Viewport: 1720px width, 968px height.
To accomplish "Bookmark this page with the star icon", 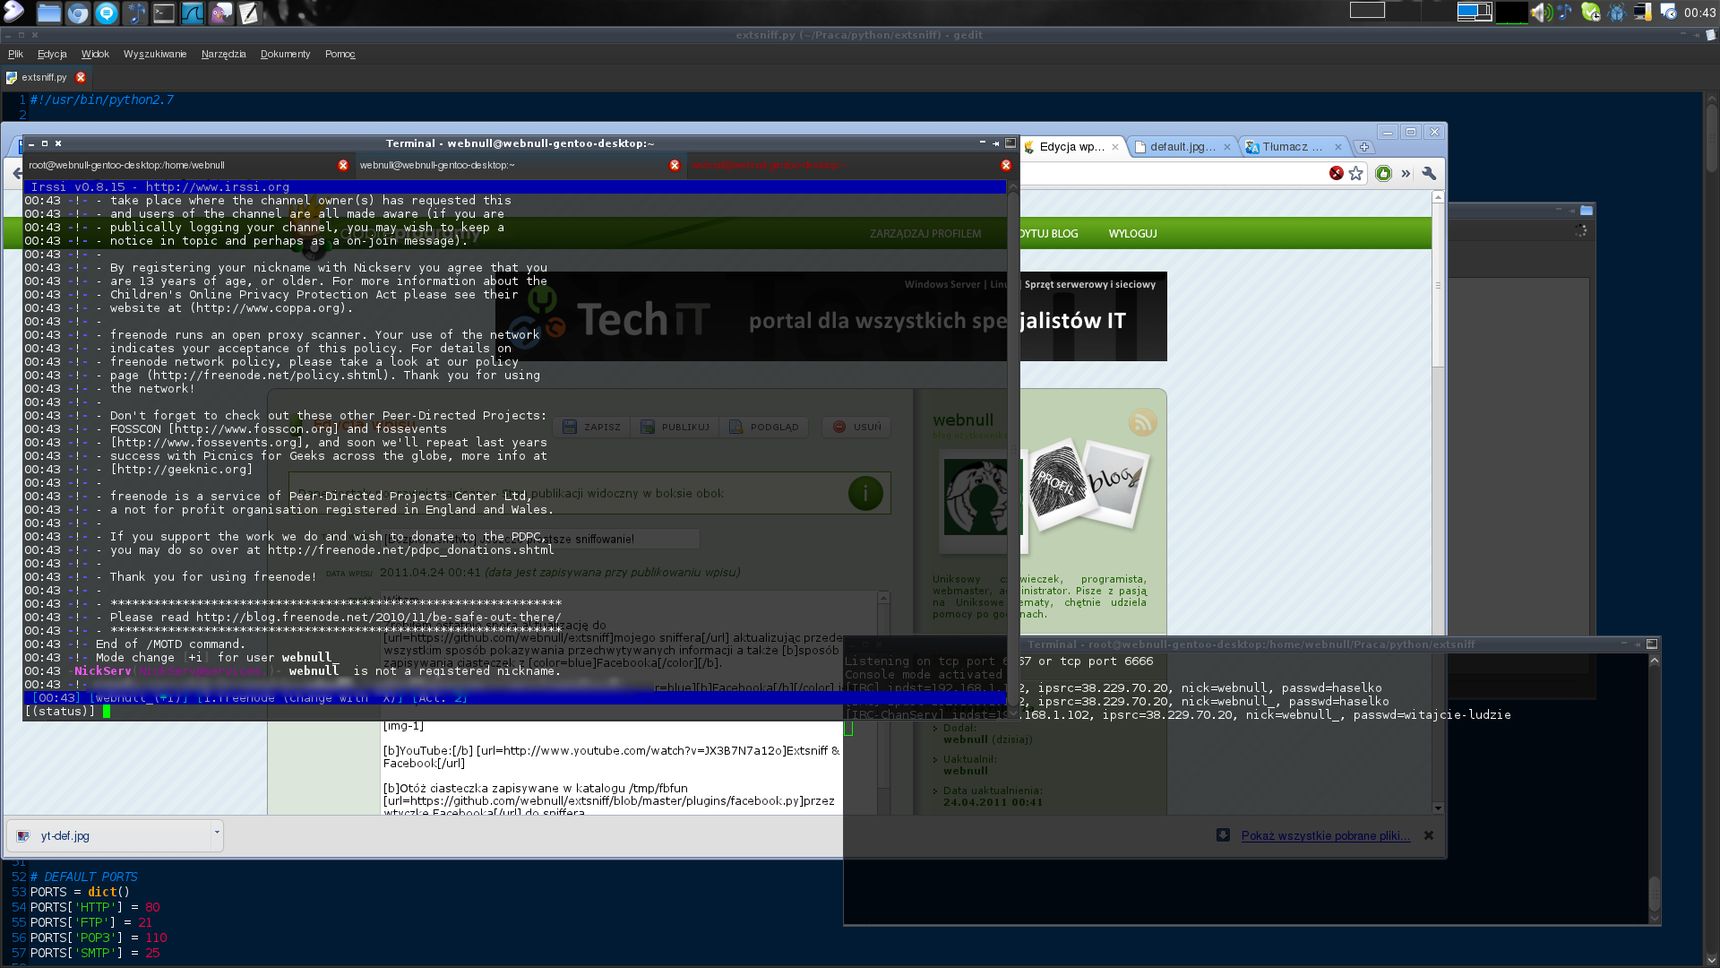I will click(1356, 173).
